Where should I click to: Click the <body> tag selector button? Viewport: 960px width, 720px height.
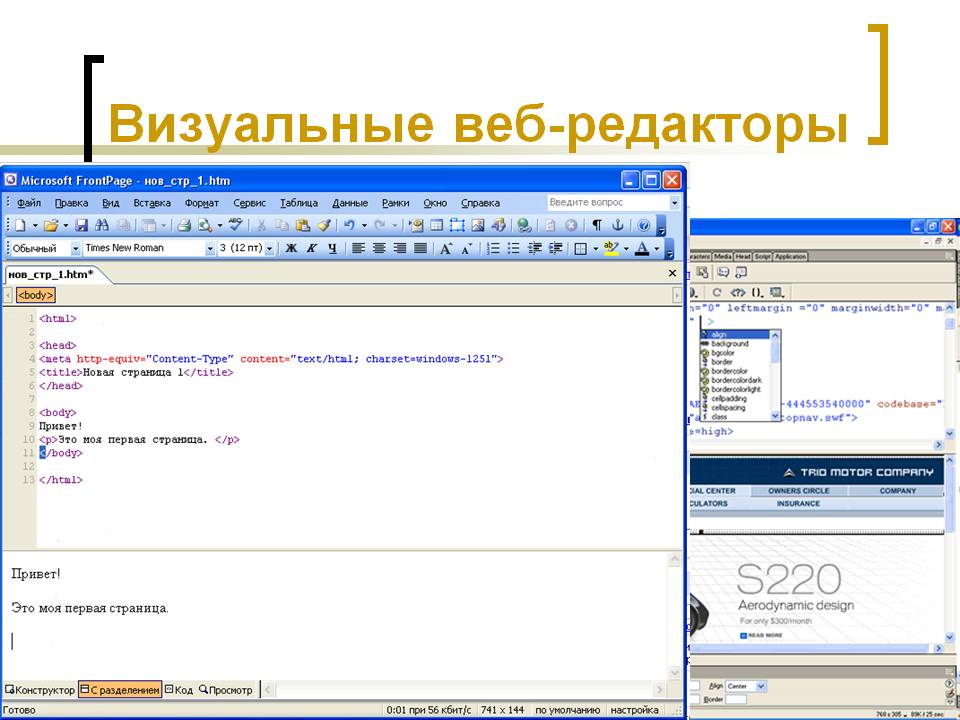click(35, 295)
